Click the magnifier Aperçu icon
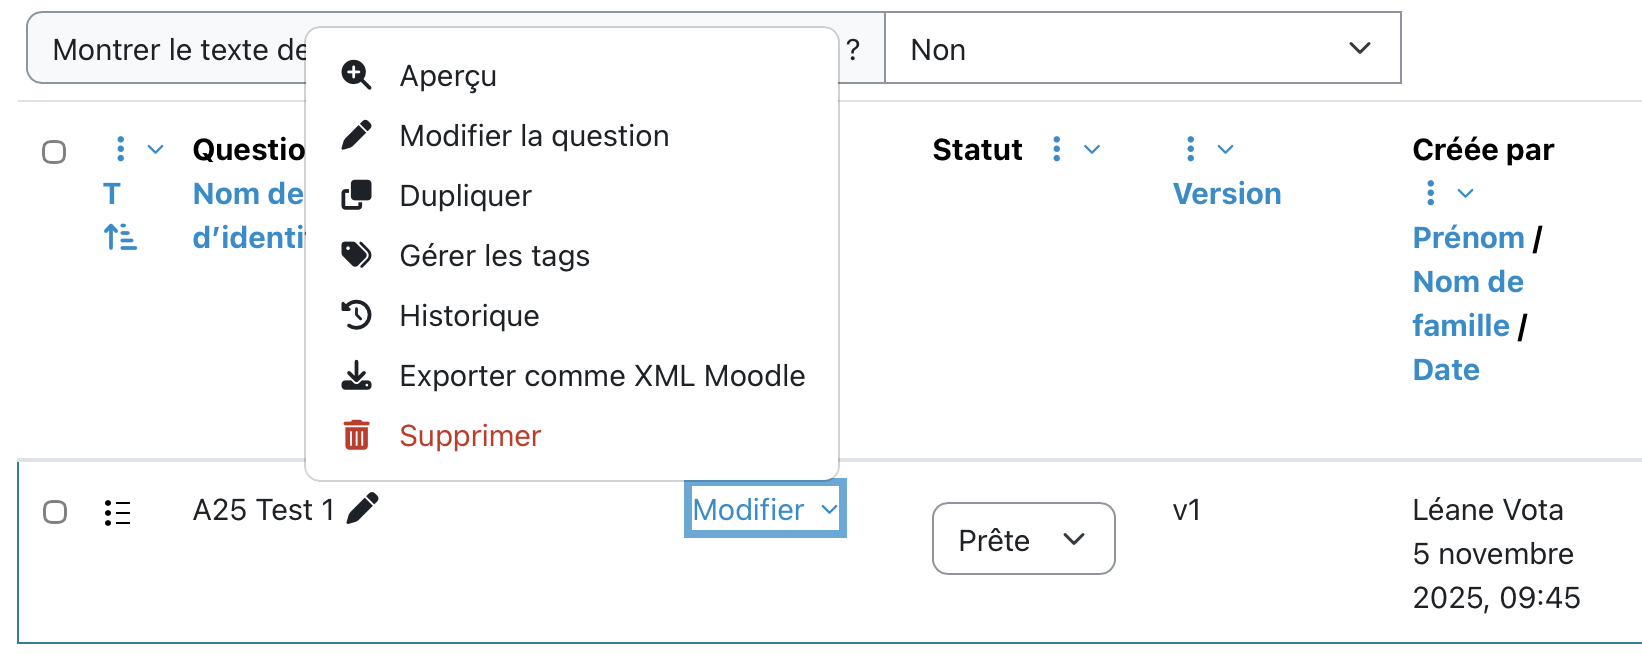This screenshot has height=654, width=1642. click(x=356, y=75)
